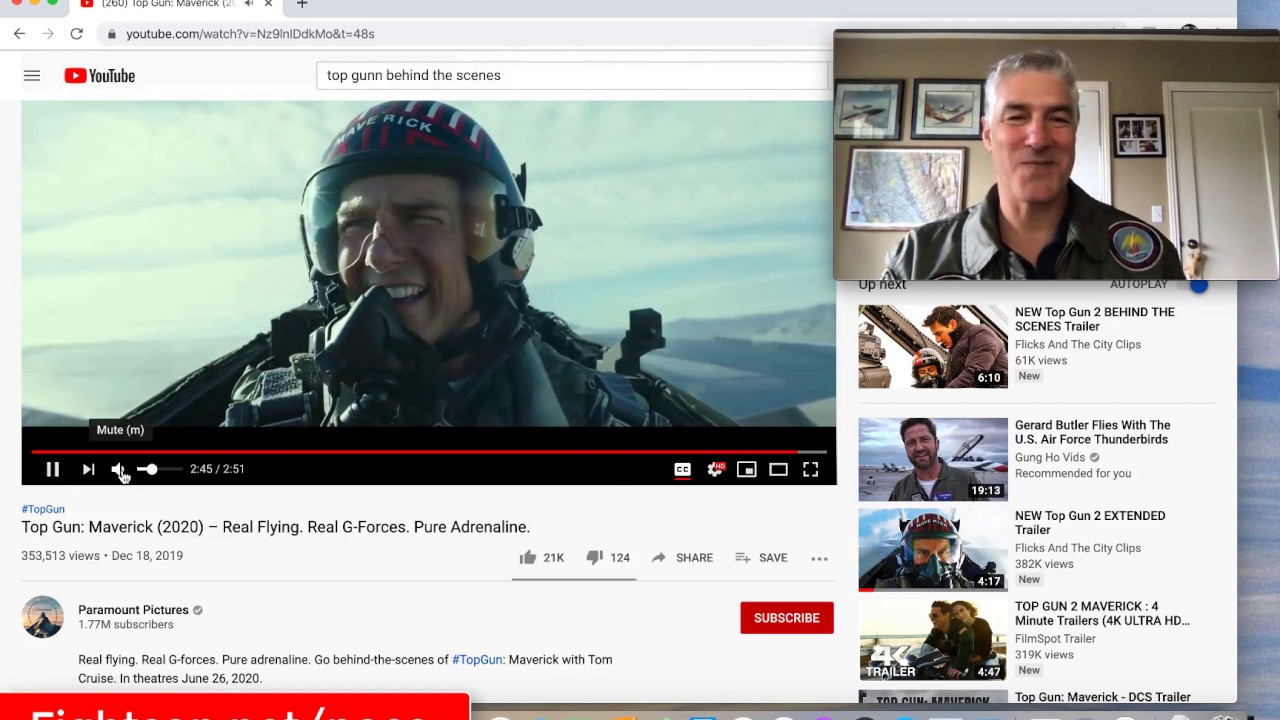Open Gerard Butler Thunderbirds video thumbnail

pos(933,459)
